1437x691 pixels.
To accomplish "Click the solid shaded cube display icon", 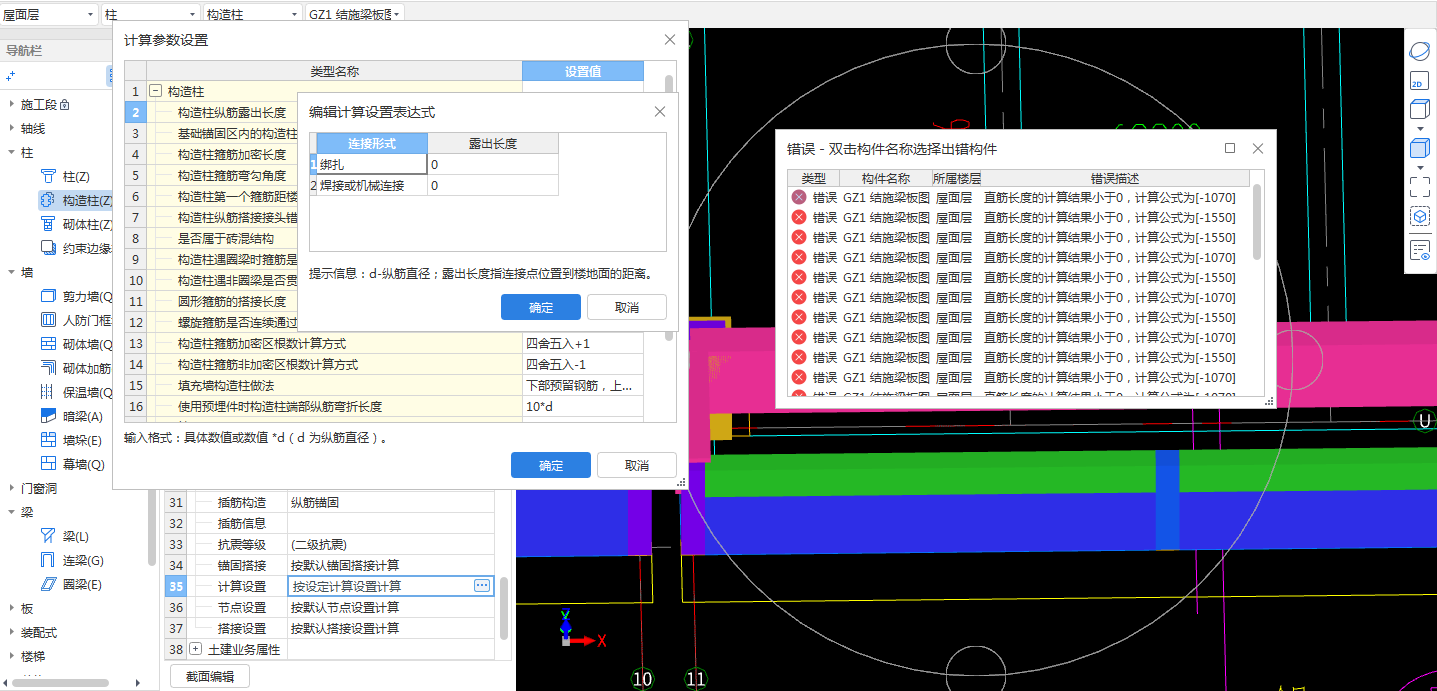I will click(1419, 149).
